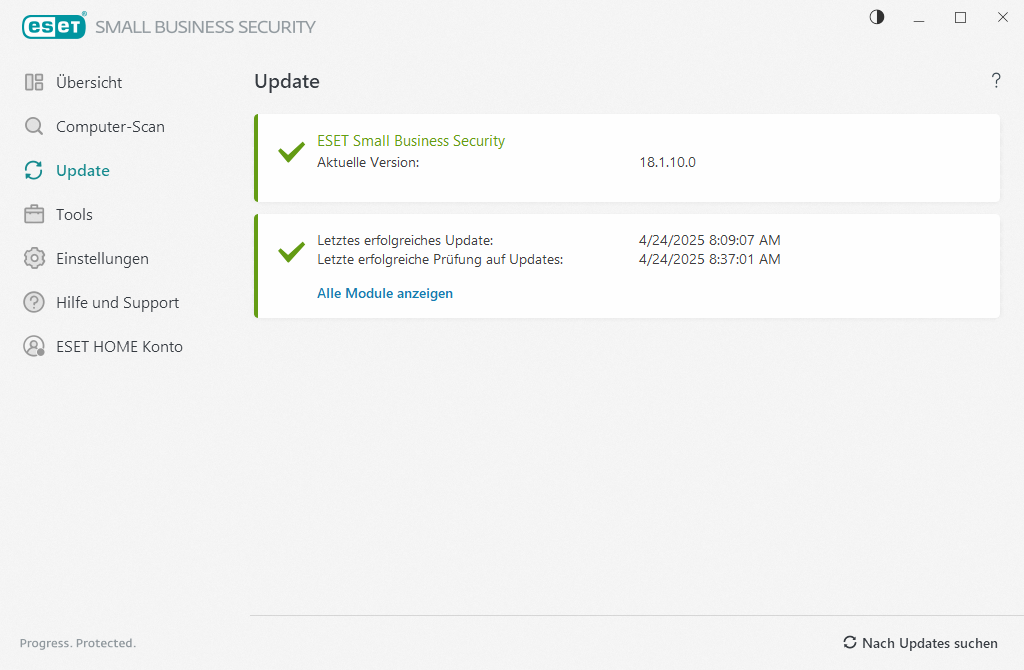The image size is (1024, 670).
Task: Select Tools in the sidebar
Action: (x=74, y=215)
